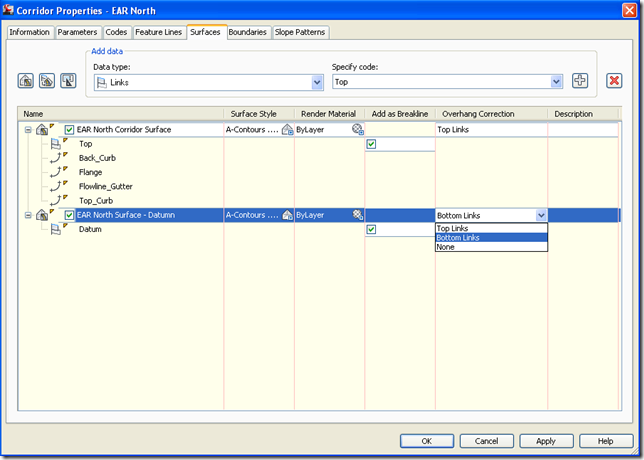Viewport: 644px width, 460px height.
Task: Click the link icon beside Top row
Action: (55, 144)
